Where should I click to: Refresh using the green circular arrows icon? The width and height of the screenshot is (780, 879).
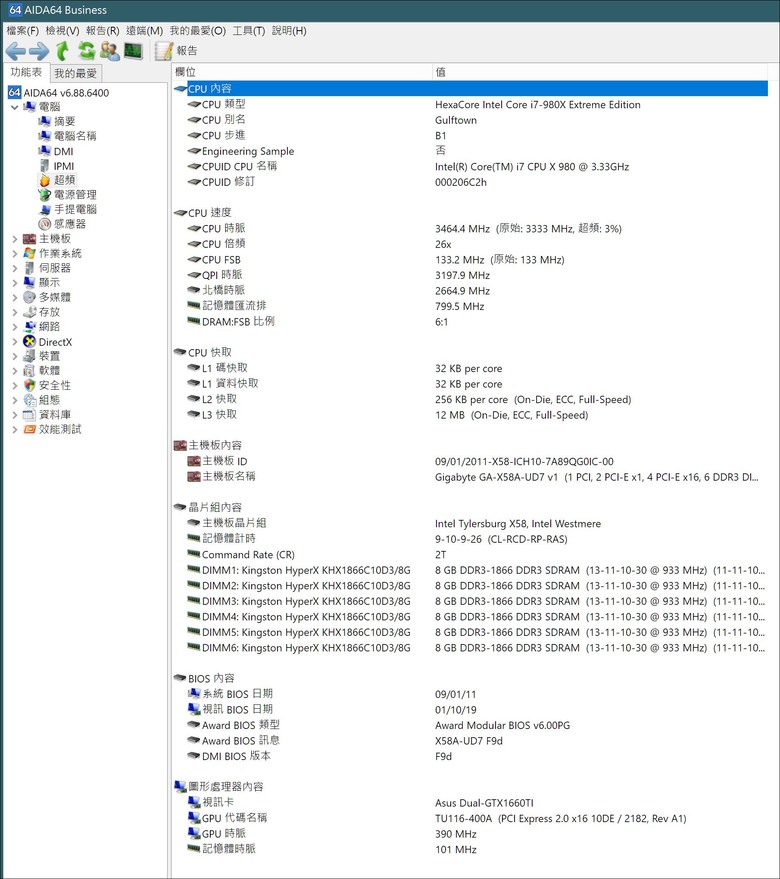86,50
